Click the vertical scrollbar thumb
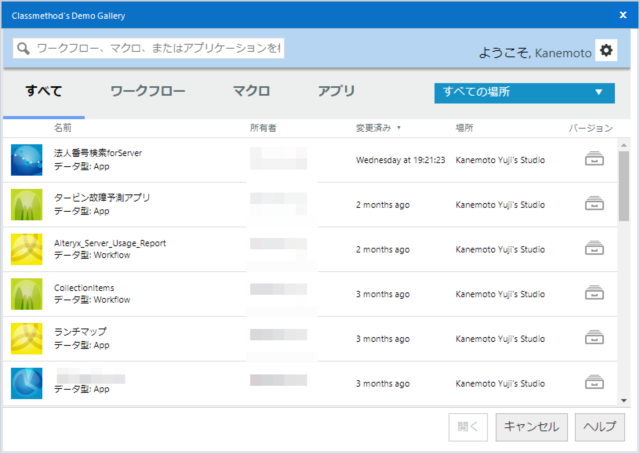Image resolution: width=640 pixels, height=454 pixels. point(624,186)
